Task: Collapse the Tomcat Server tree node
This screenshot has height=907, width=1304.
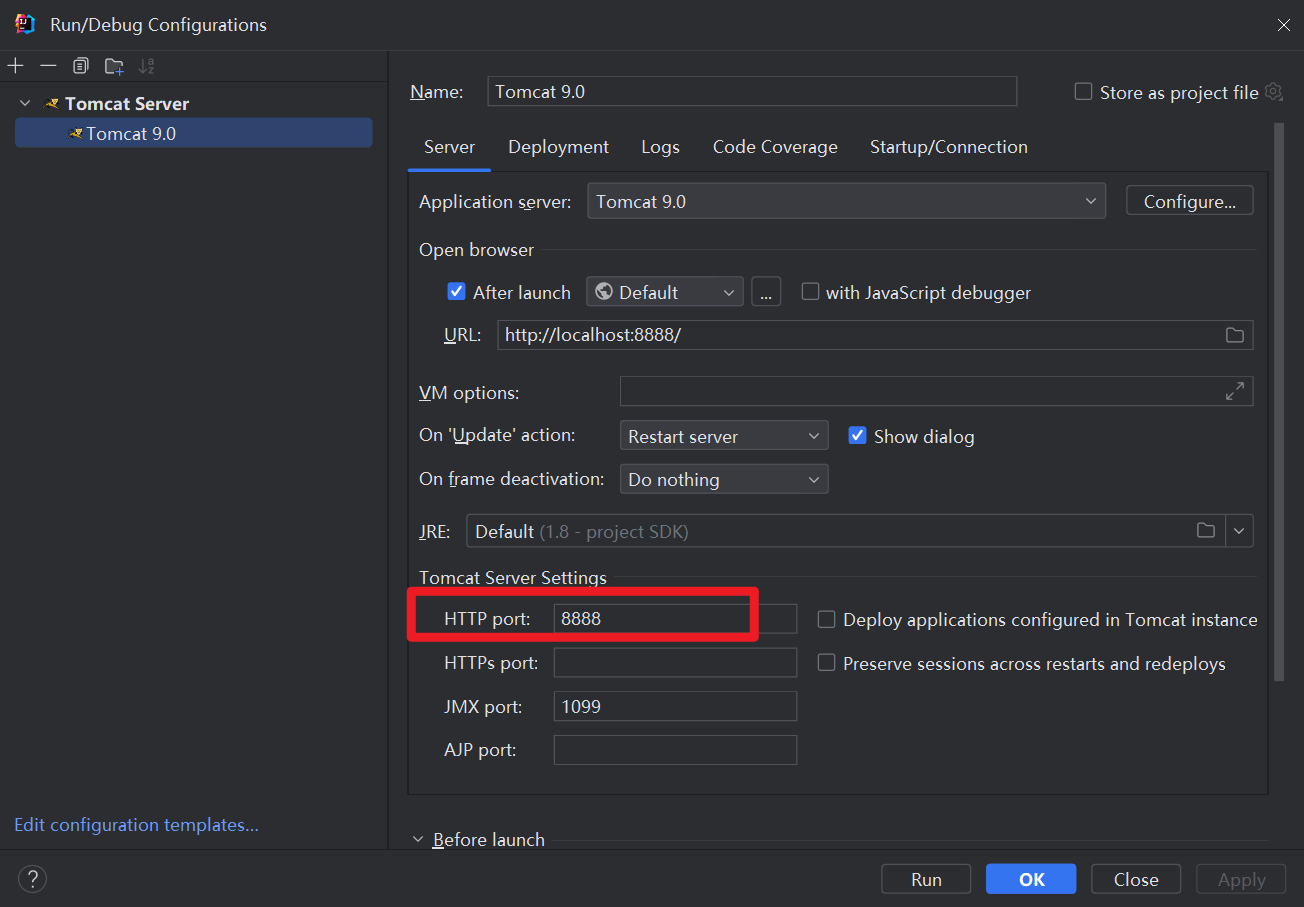Action: pyautogui.click(x=25, y=103)
